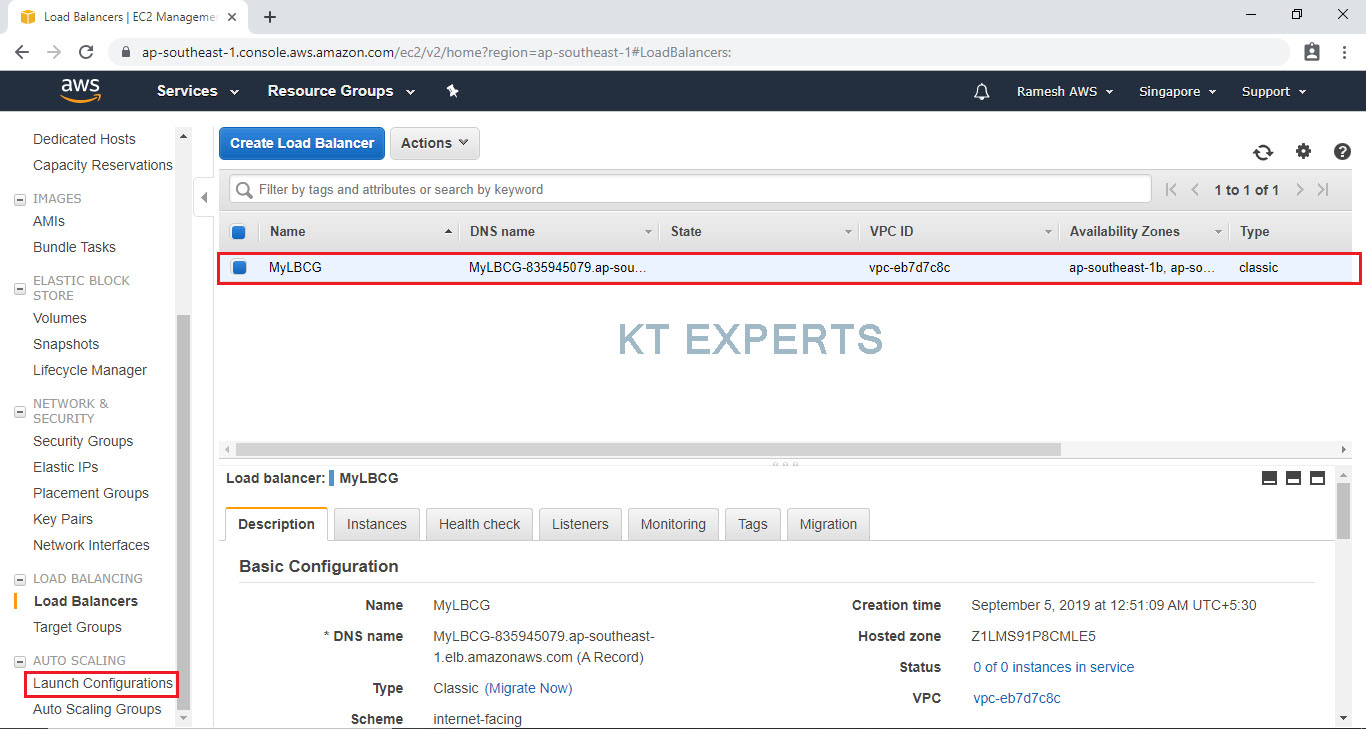Collapse the IMAGES section in sidebar
This screenshot has height=729, width=1366.
(20, 200)
